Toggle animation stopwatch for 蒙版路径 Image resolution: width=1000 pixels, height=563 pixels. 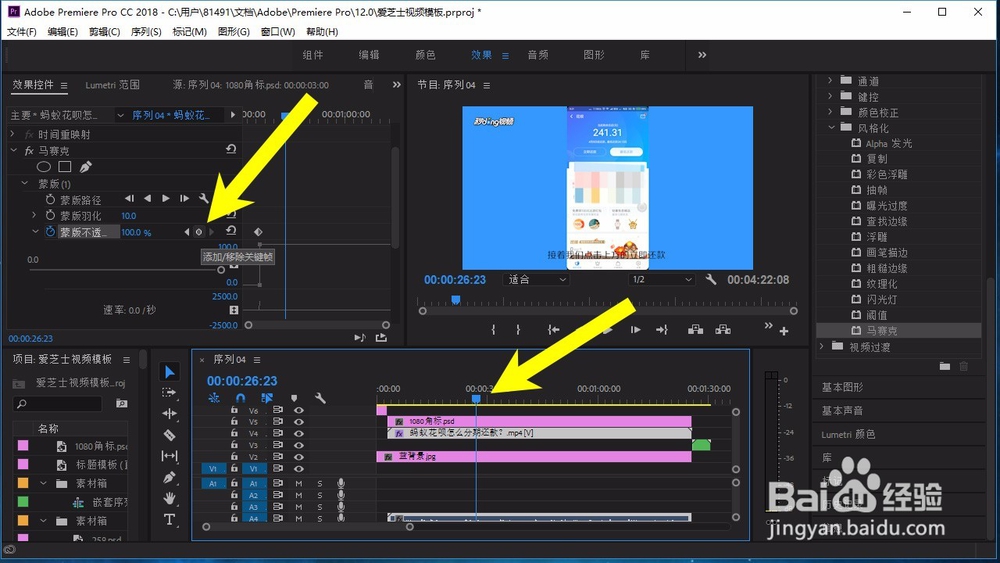(50, 200)
